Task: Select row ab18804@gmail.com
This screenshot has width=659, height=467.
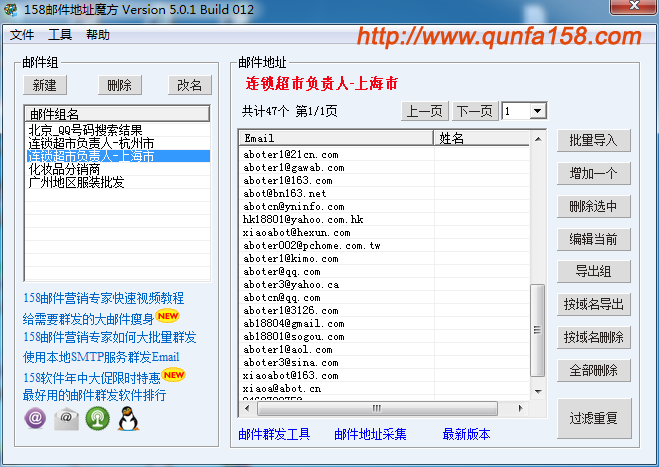Action: tap(385, 324)
